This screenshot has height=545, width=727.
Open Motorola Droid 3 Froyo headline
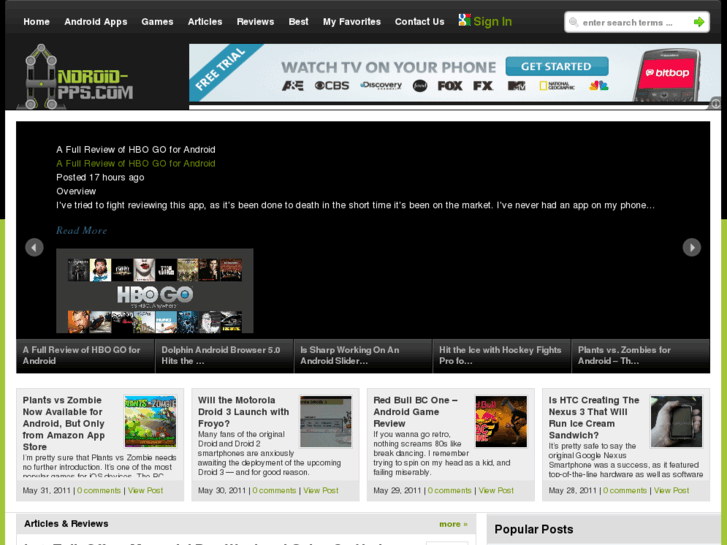click(x=243, y=412)
